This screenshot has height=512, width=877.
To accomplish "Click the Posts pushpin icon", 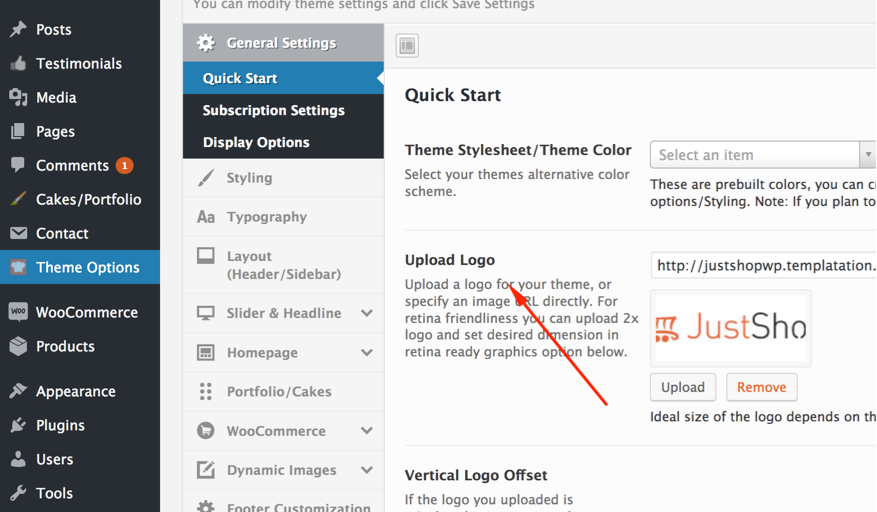I will tap(18, 30).
